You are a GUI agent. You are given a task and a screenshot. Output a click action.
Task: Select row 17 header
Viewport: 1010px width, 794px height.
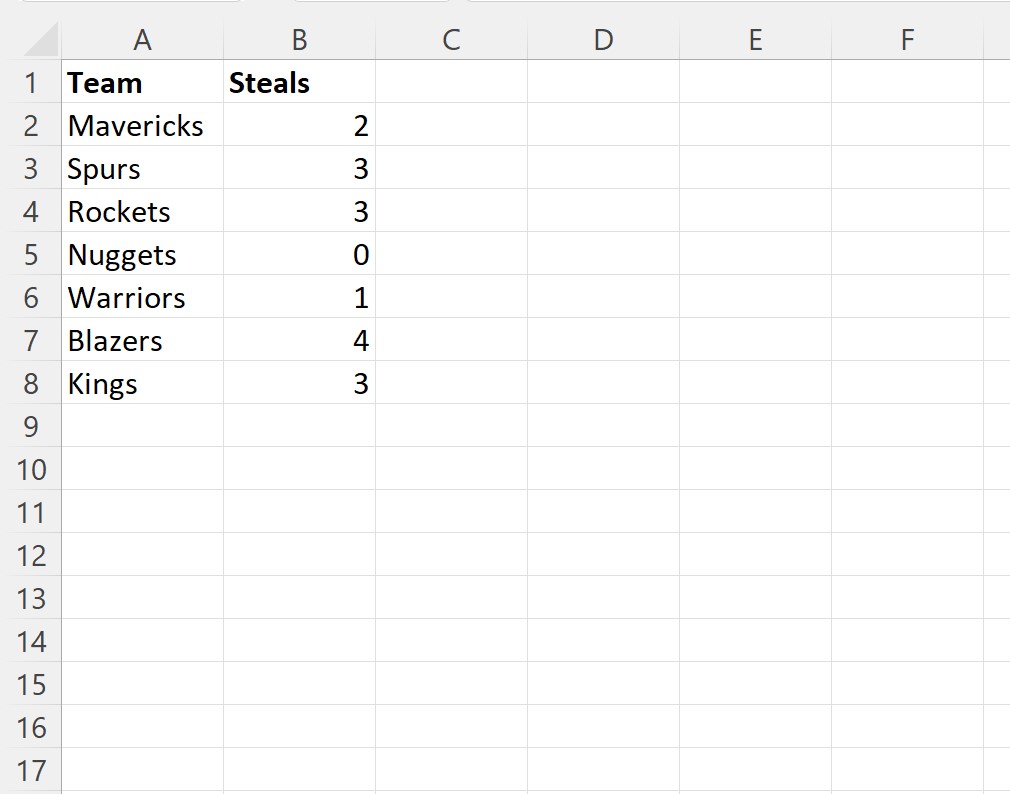pos(31,770)
